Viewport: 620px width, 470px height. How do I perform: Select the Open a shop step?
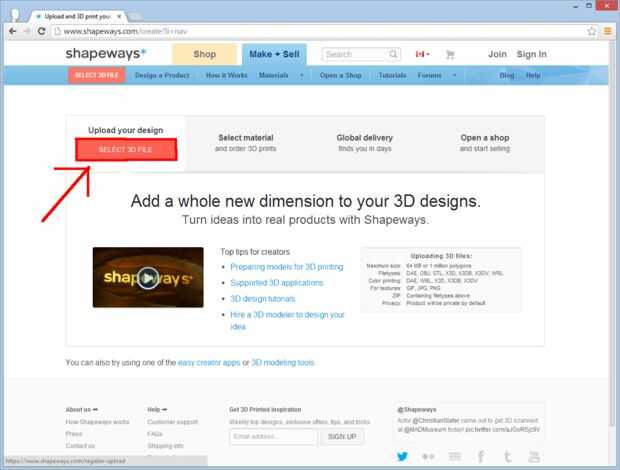click(x=485, y=143)
